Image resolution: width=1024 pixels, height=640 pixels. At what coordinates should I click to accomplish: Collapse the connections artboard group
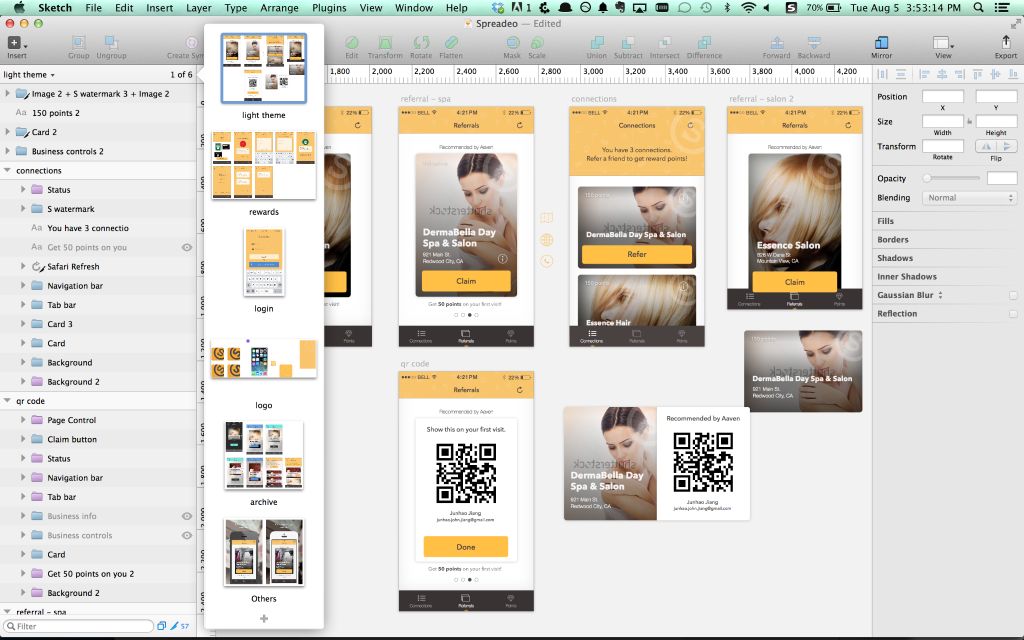[x=7, y=170]
